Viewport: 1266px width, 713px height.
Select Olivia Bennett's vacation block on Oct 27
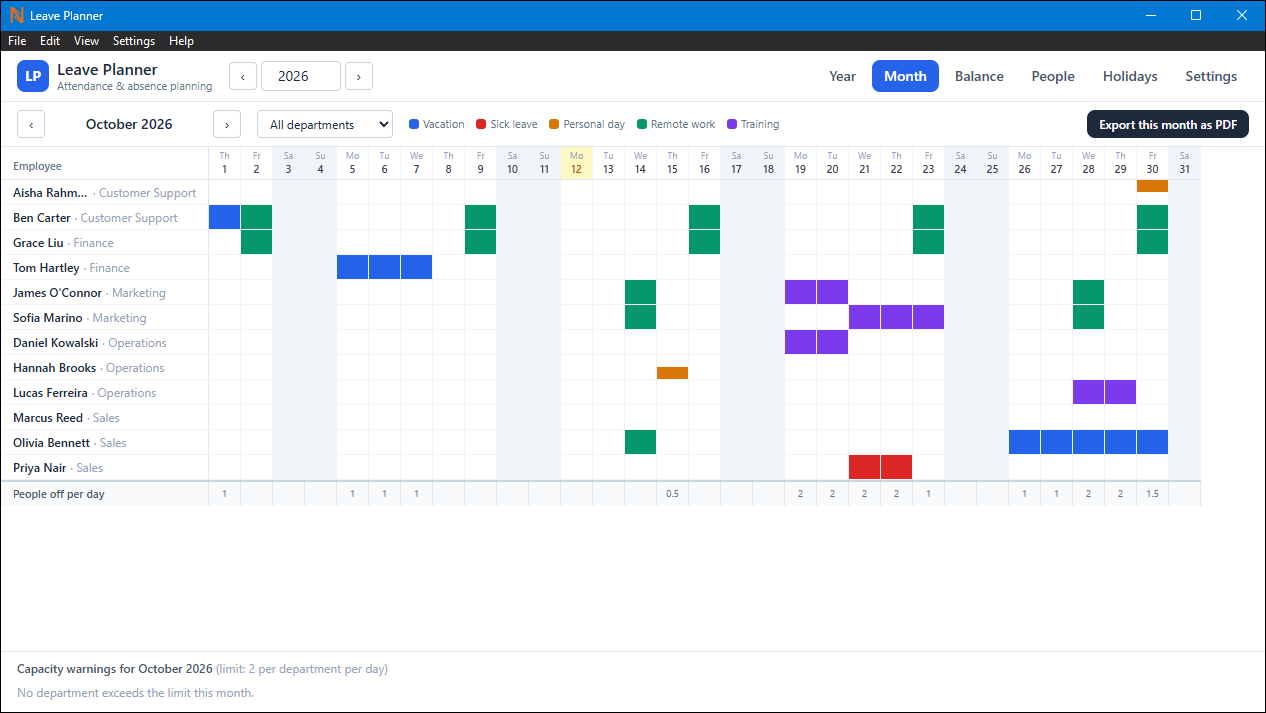coord(1057,442)
